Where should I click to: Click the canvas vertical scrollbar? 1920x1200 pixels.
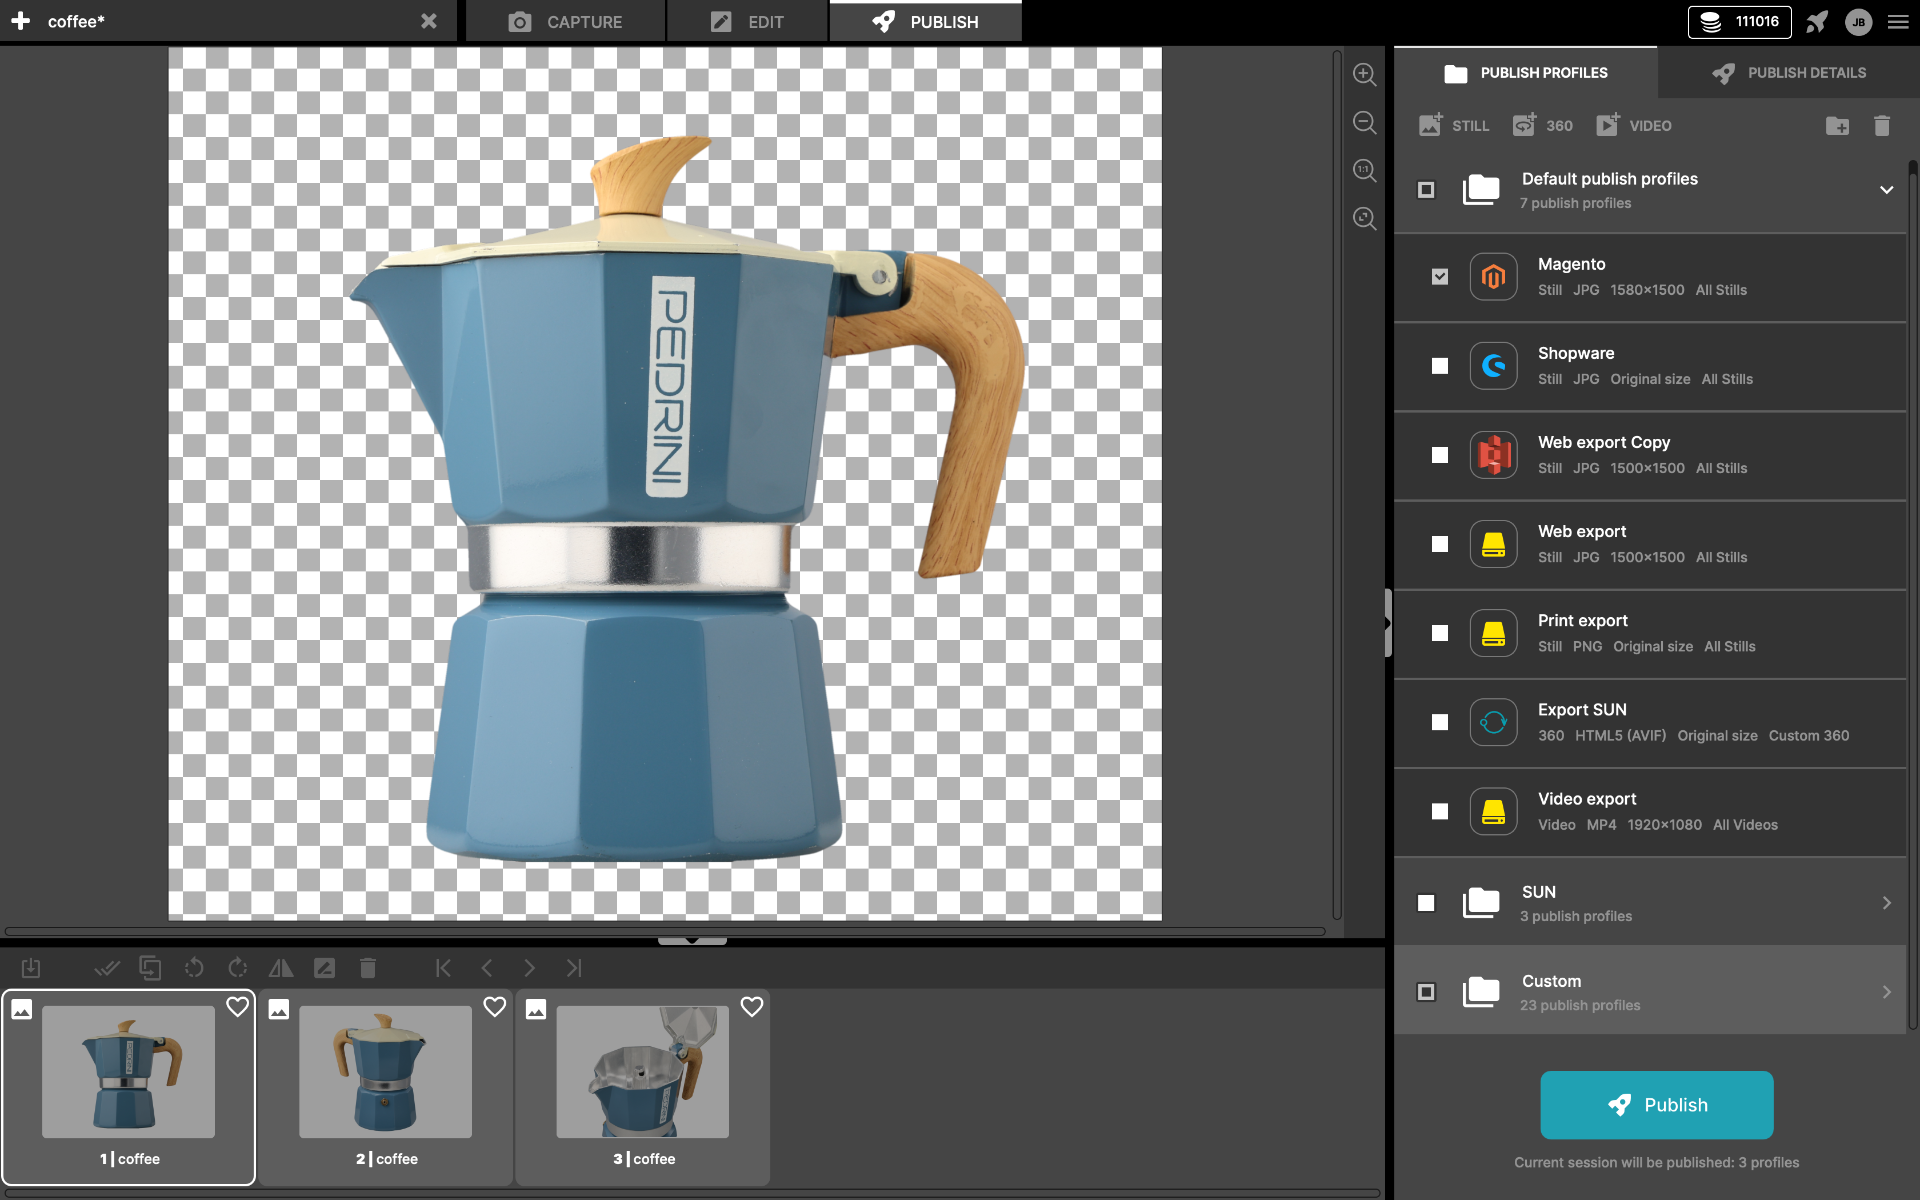(x=1337, y=485)
